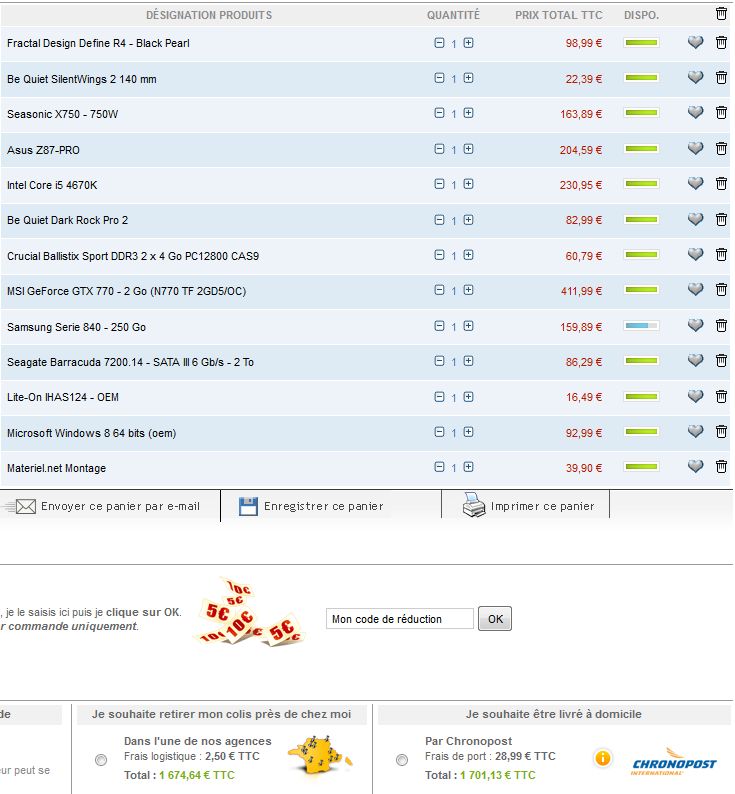Confirm discount code with OK button

(495, 618)
